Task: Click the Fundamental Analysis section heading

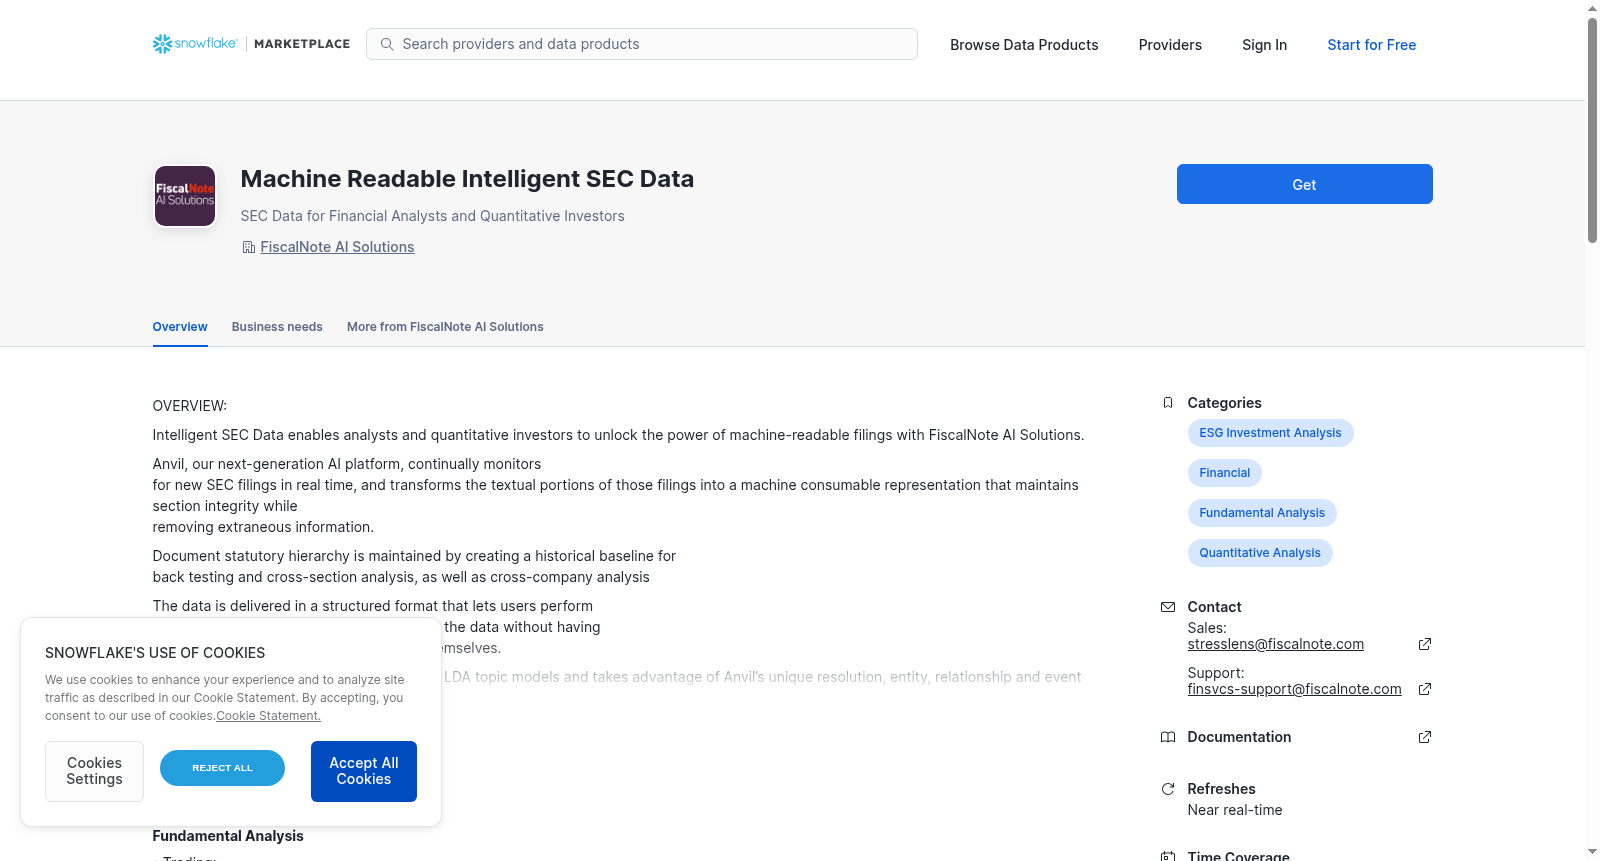Action: (228, 836)
